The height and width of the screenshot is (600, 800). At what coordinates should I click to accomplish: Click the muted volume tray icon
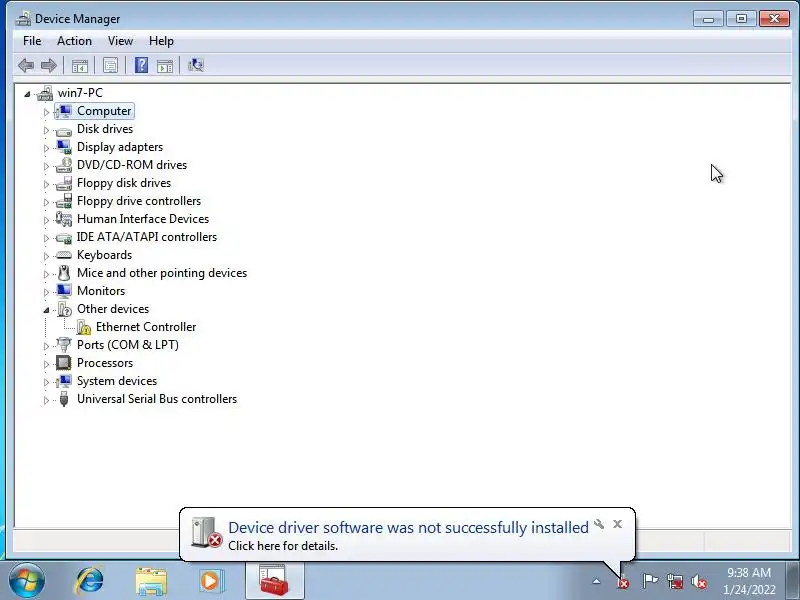tap(698, 581)
